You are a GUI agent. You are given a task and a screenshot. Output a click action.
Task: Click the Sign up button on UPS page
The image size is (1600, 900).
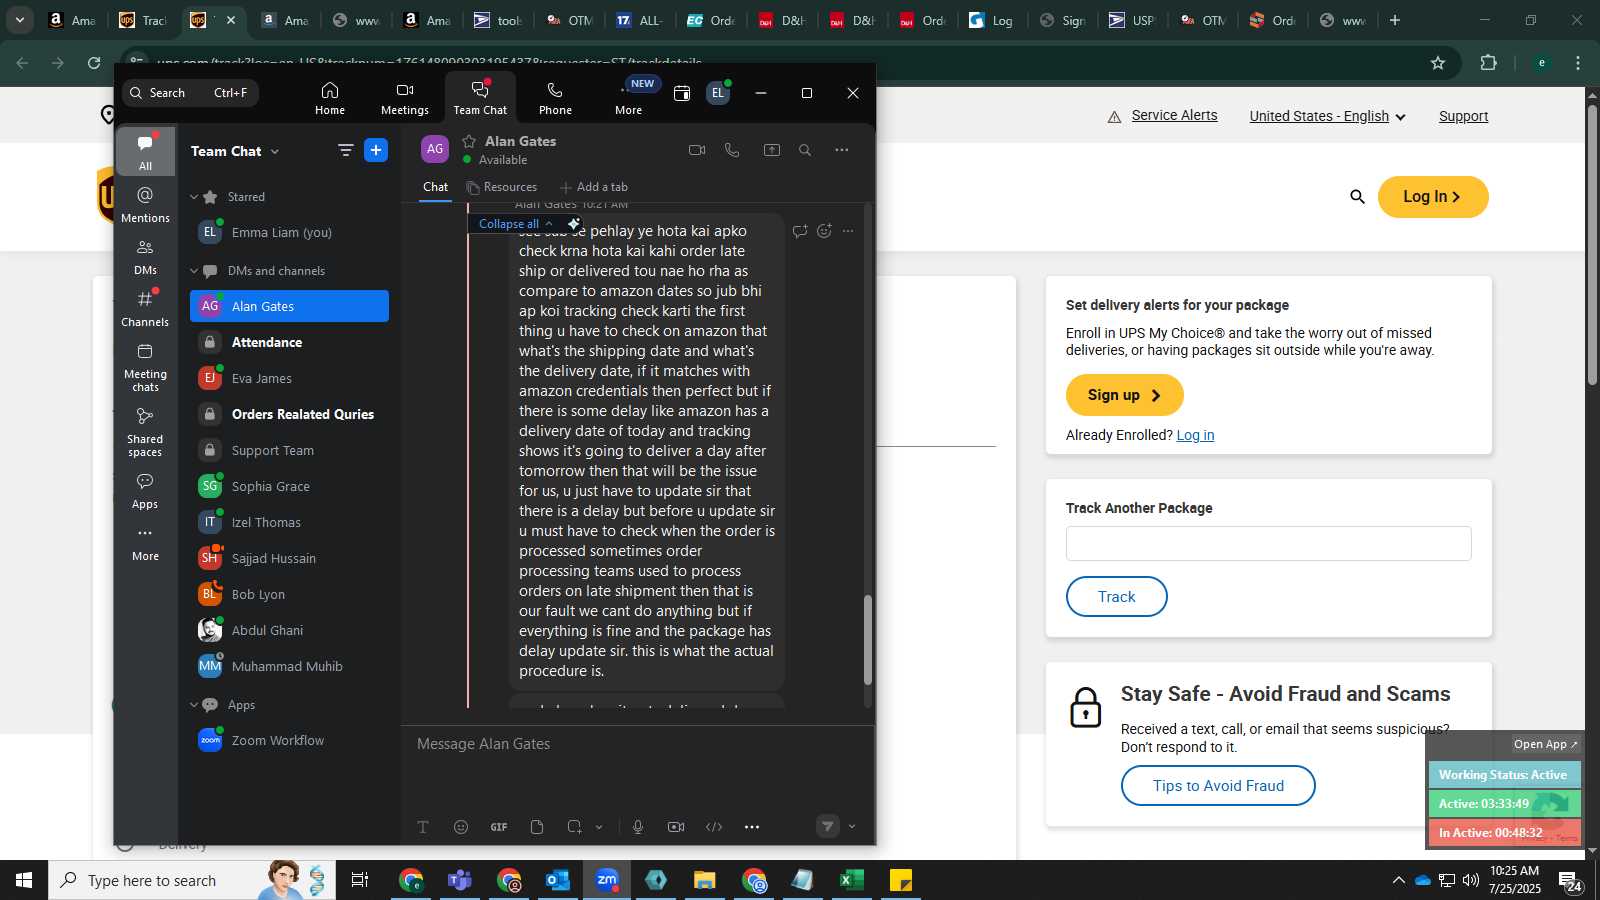pyautogui.click(x=1124, y=395)
